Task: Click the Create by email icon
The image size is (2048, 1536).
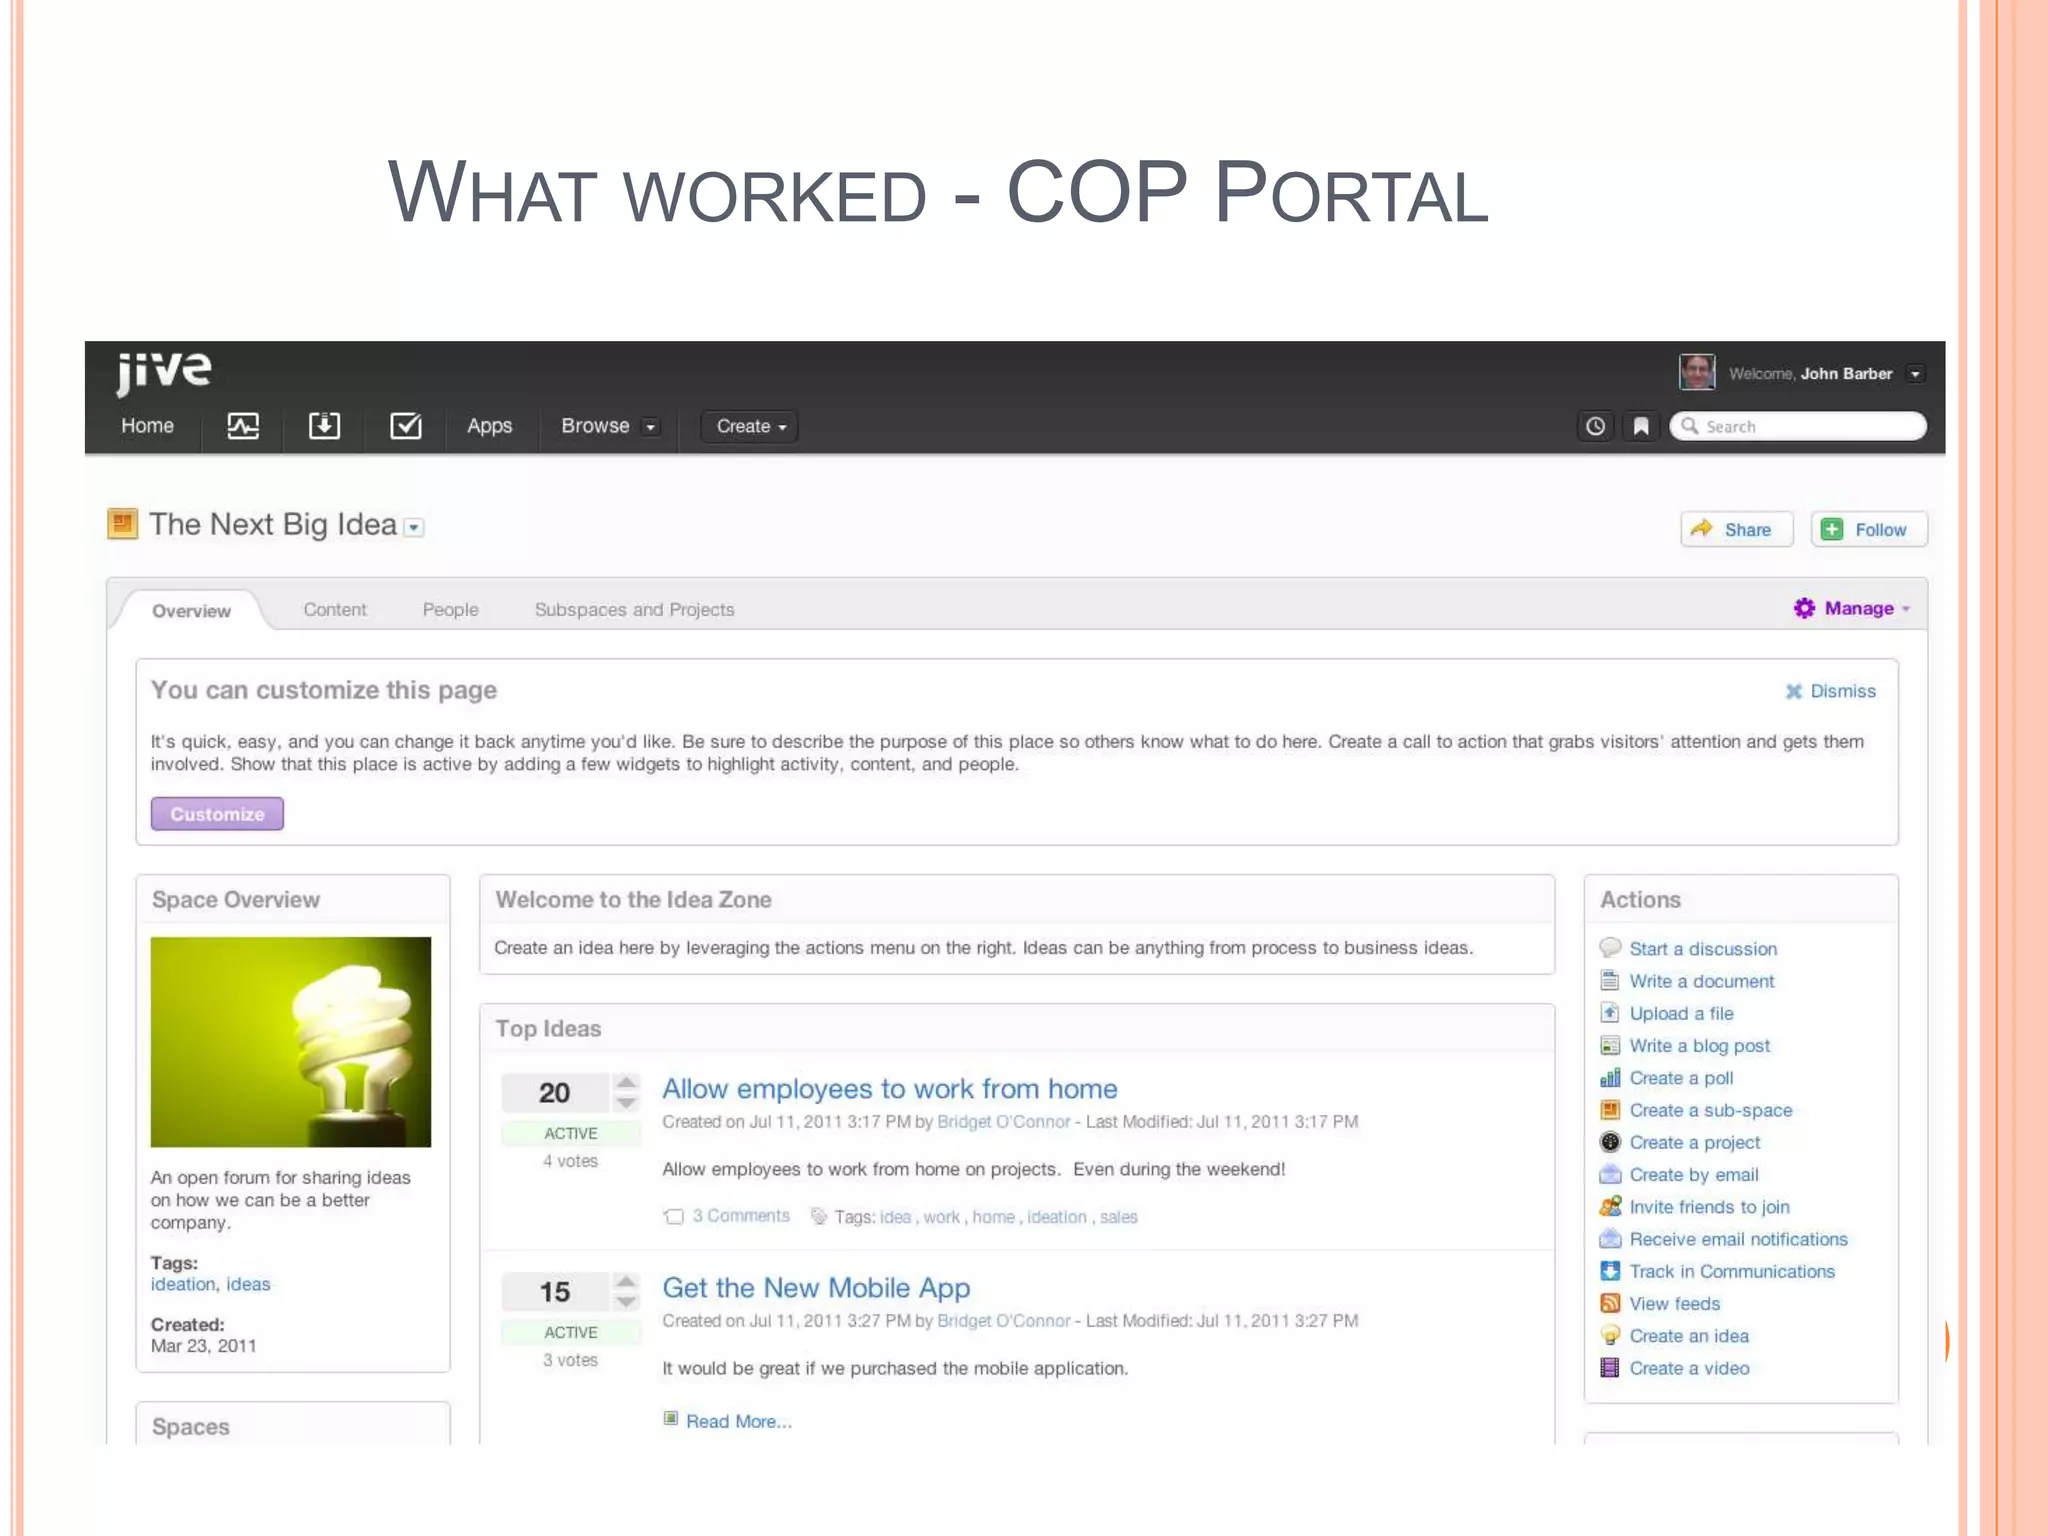Action: point(1610,1174)
